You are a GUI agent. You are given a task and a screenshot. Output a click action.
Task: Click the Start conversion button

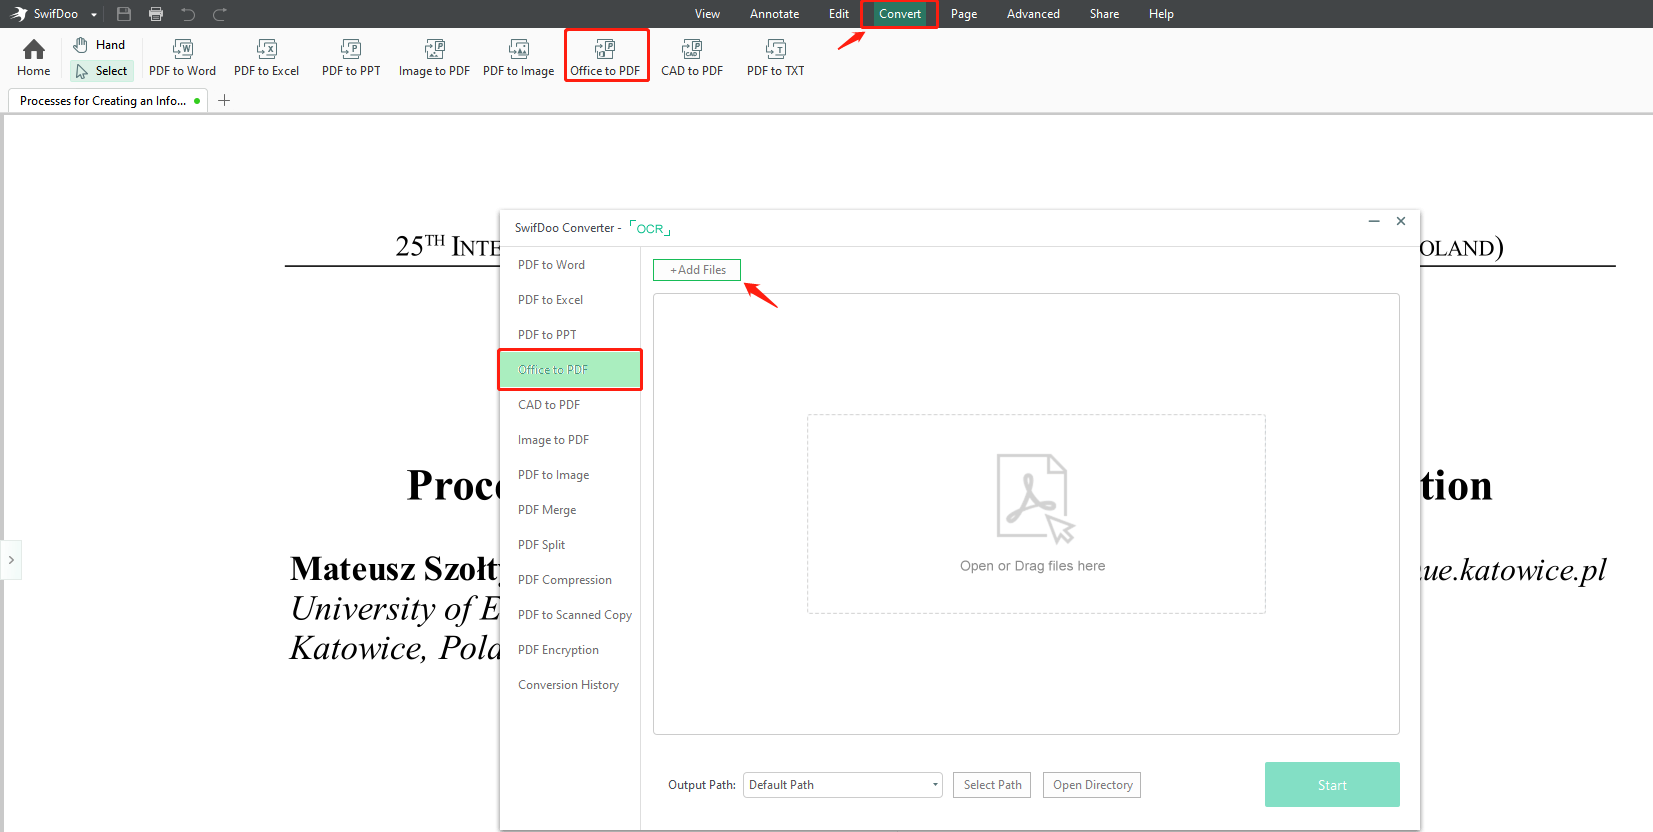pos(1332,785)
